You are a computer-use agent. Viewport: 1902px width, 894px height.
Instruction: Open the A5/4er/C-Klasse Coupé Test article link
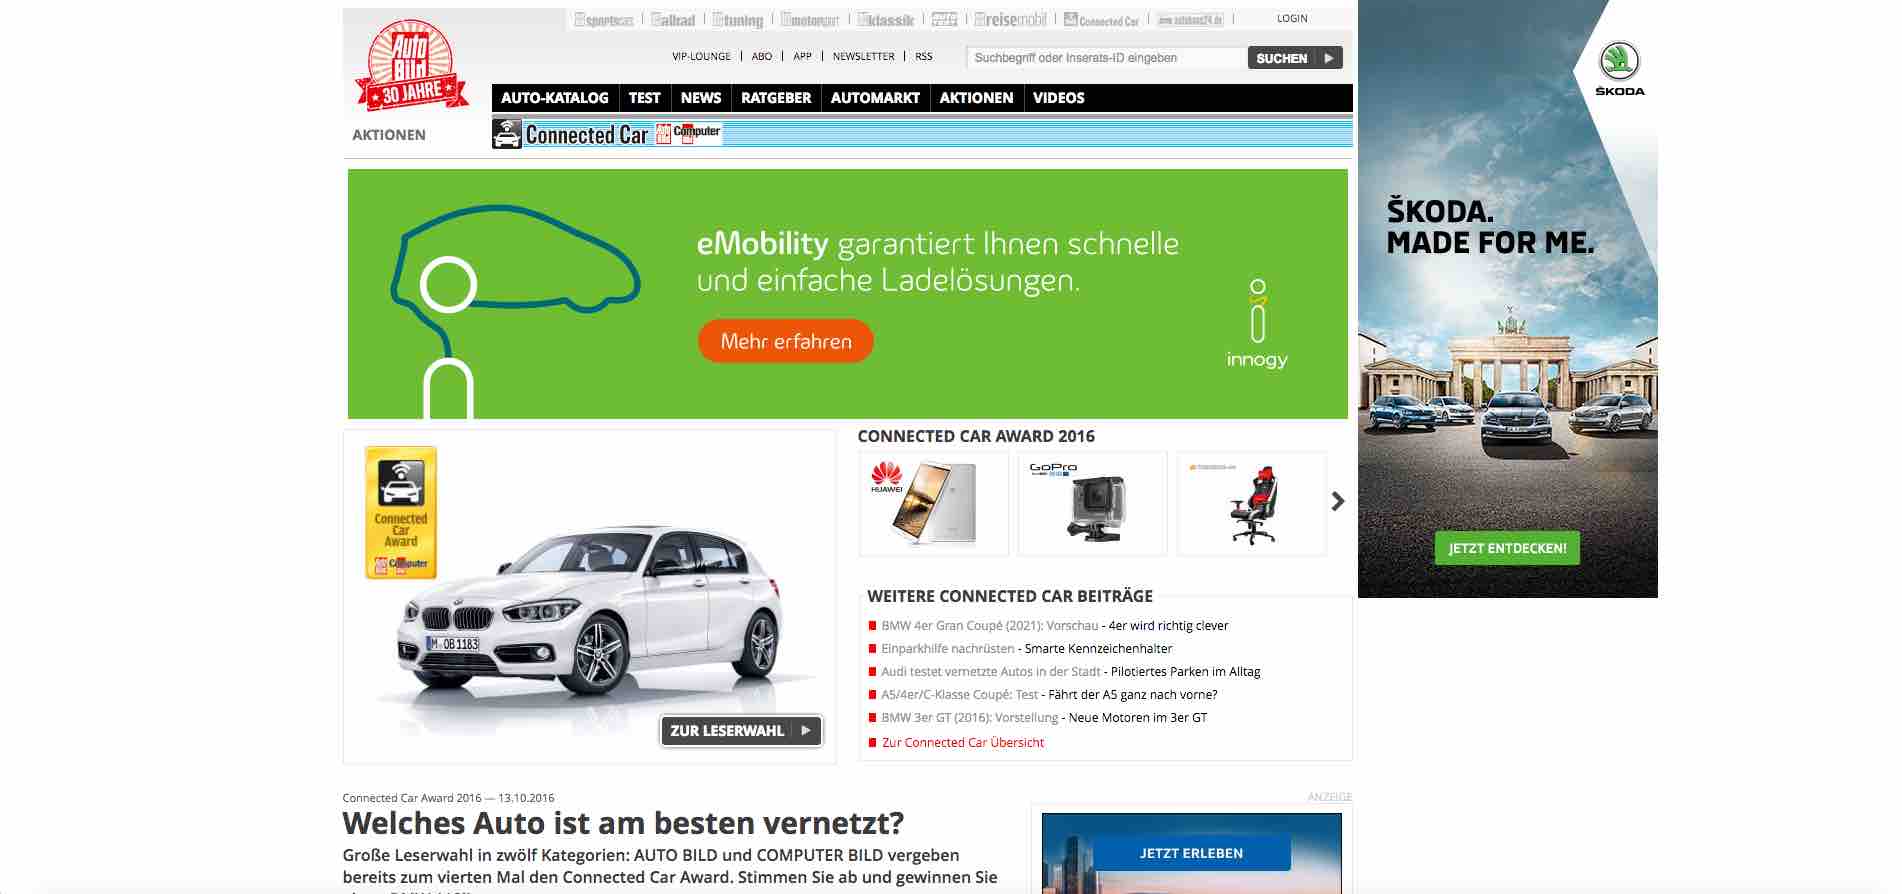(x=1049, y=695)
